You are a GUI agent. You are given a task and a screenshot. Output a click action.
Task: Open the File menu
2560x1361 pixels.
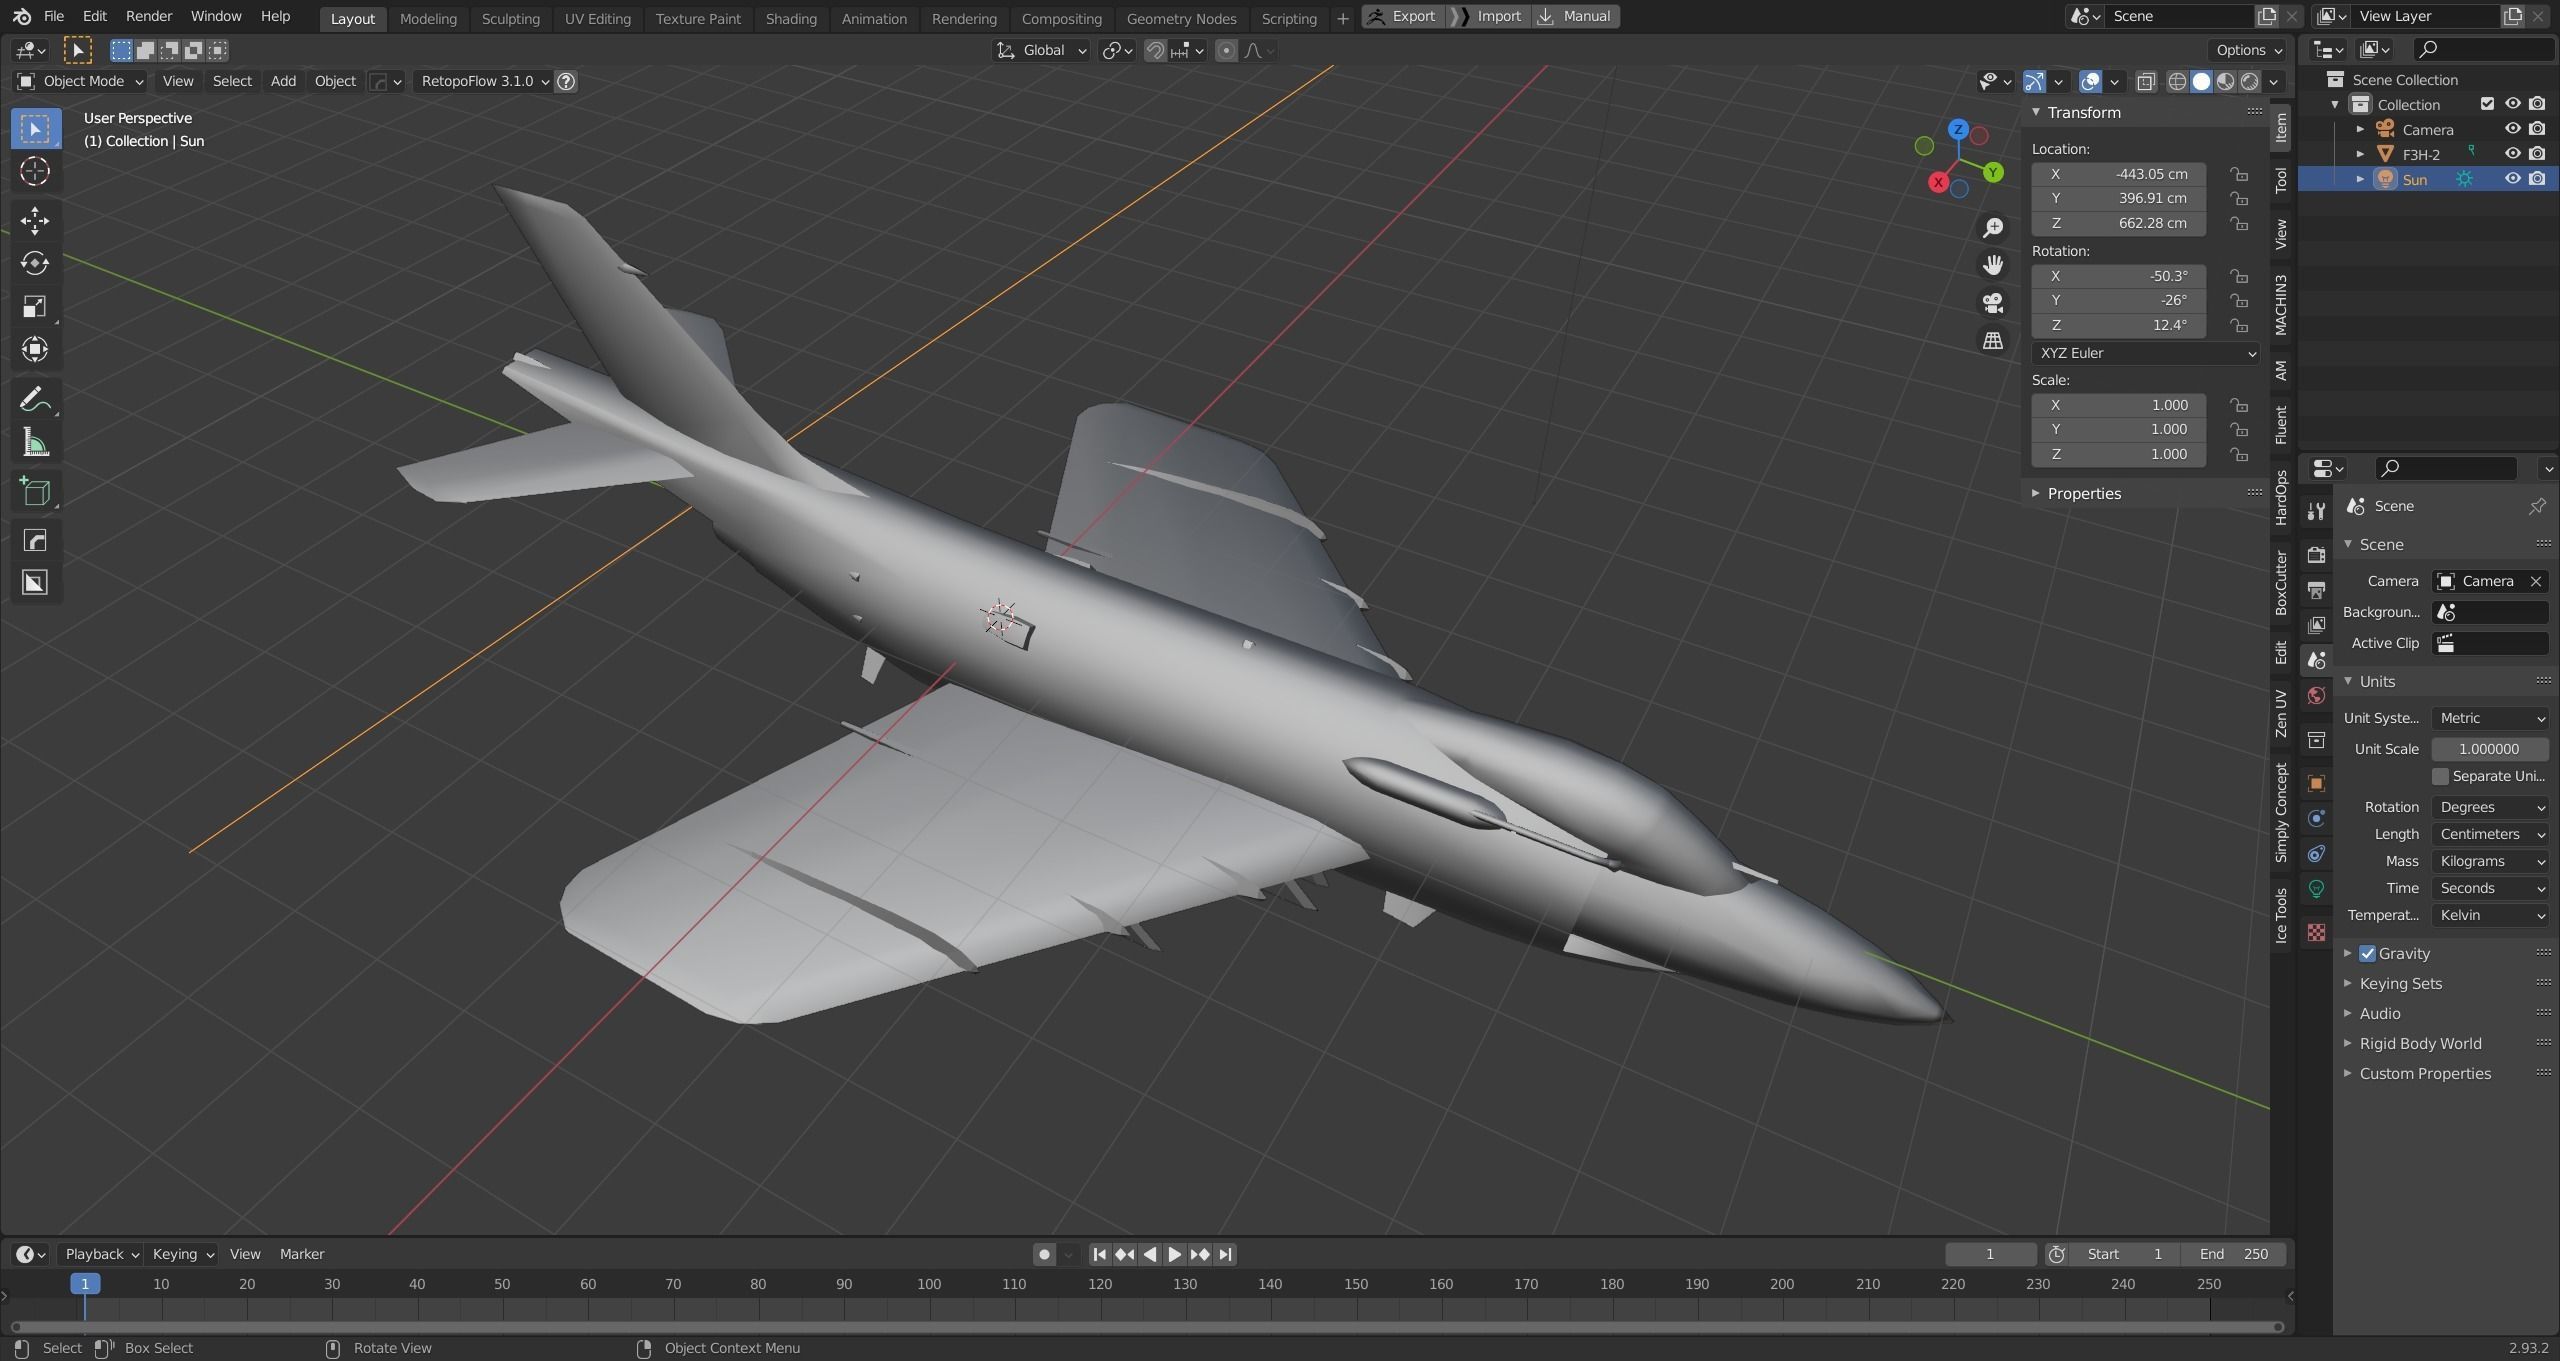pyautogui.click(x=54, y=16)
